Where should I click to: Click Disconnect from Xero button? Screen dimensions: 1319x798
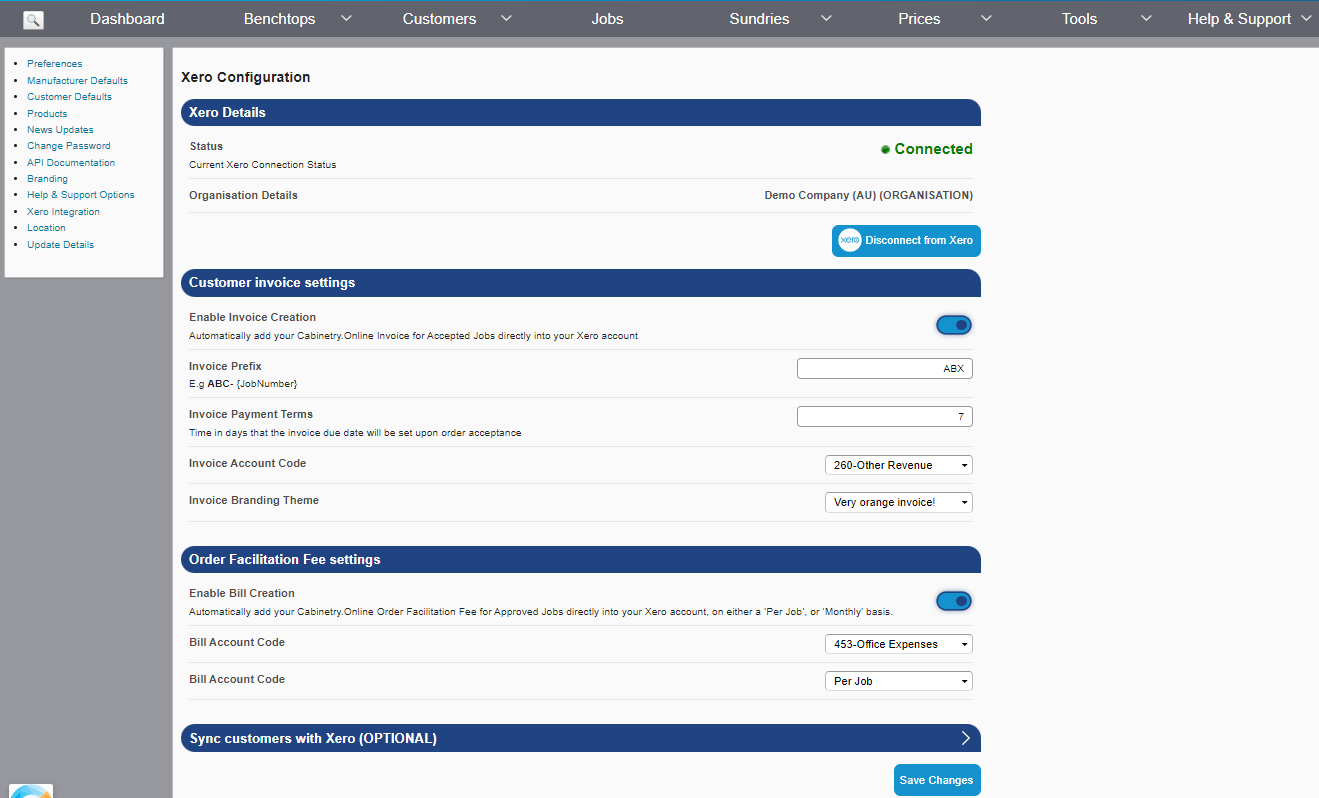click(x=906, y=241)
